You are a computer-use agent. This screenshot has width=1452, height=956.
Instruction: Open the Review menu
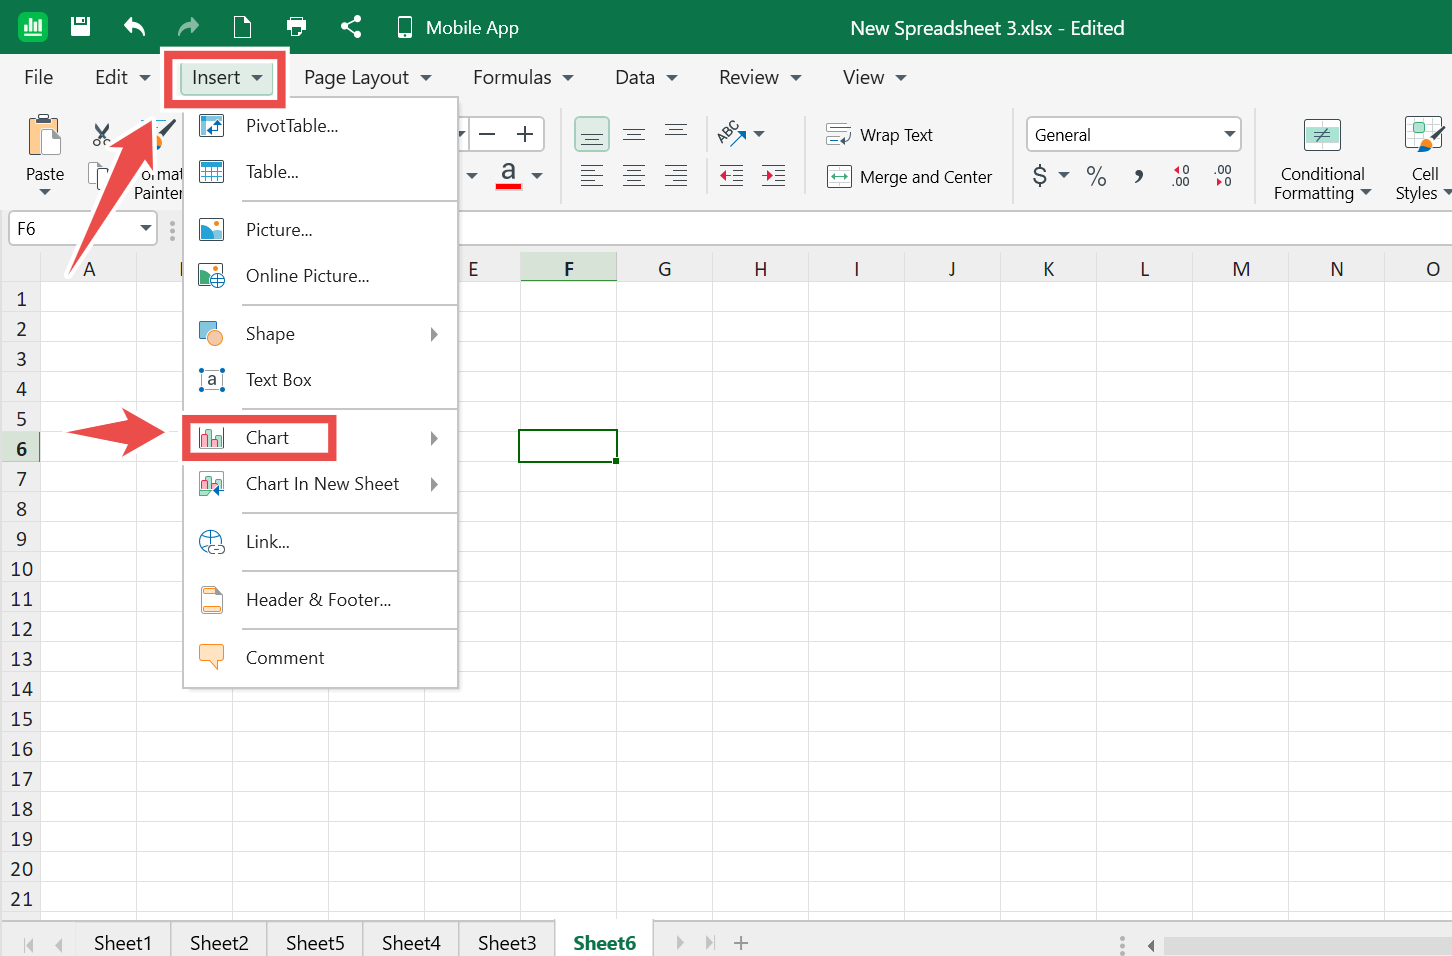coord(760,77)
